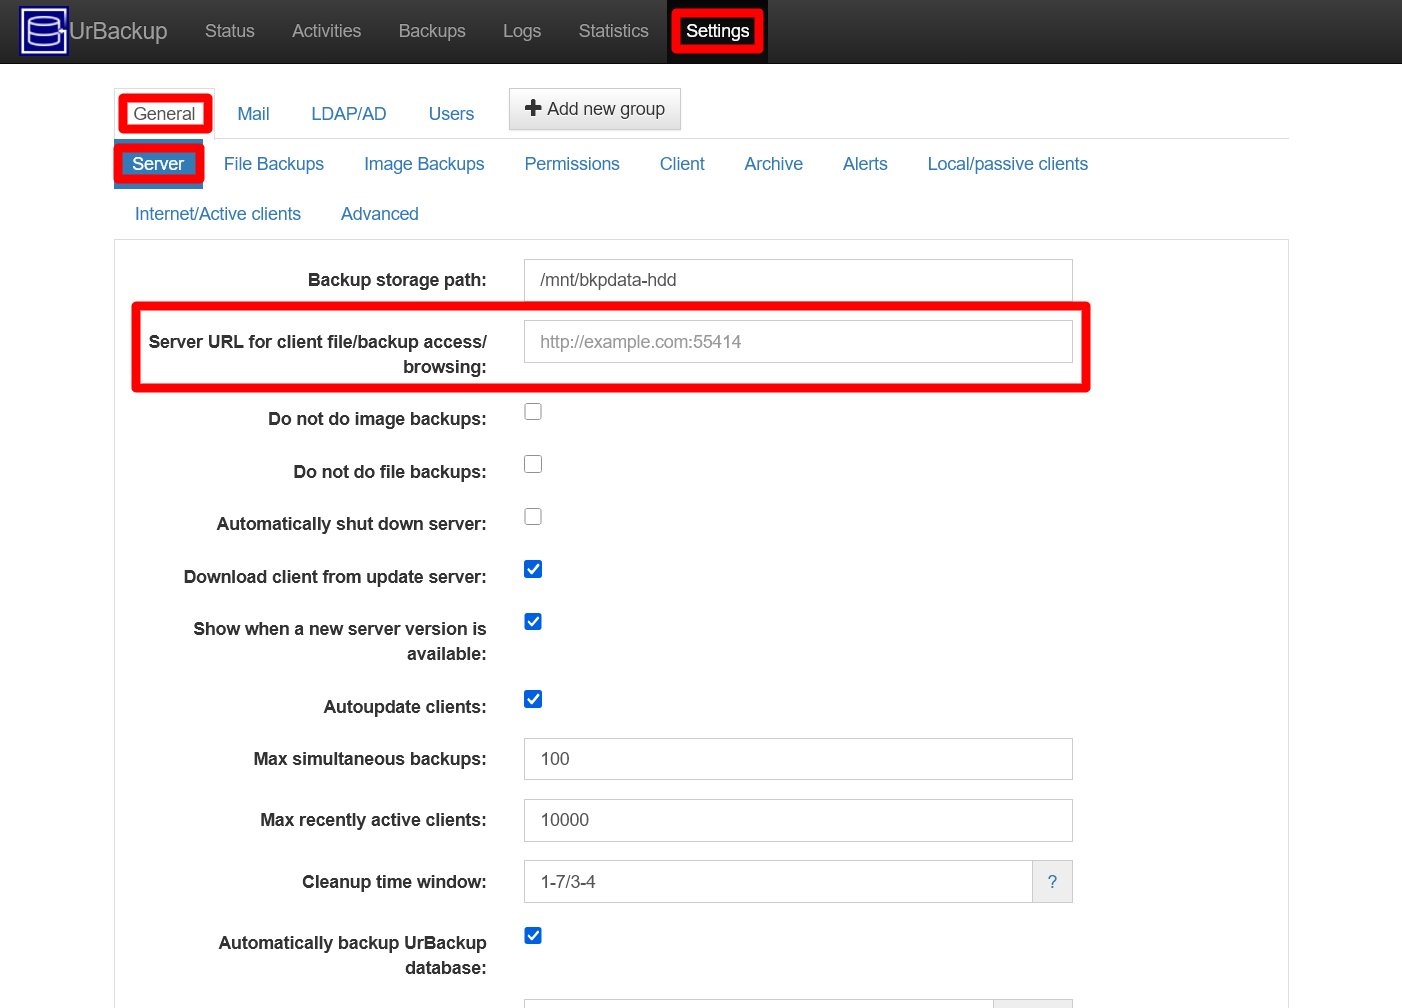Image resolution: width=1402 pixels, height=1008 pixels.
Task: Enable Do not do image backups
Action: (x=532, y=411)
